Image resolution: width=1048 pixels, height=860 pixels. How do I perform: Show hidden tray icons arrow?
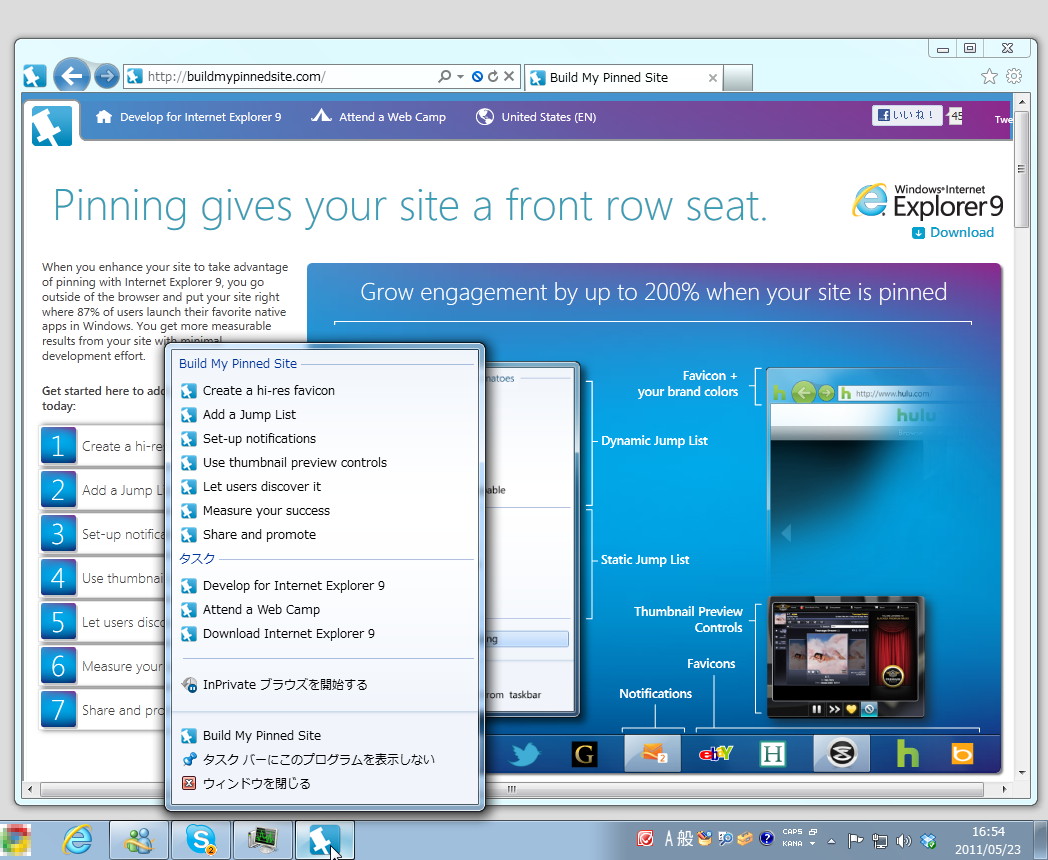point(831,841)
